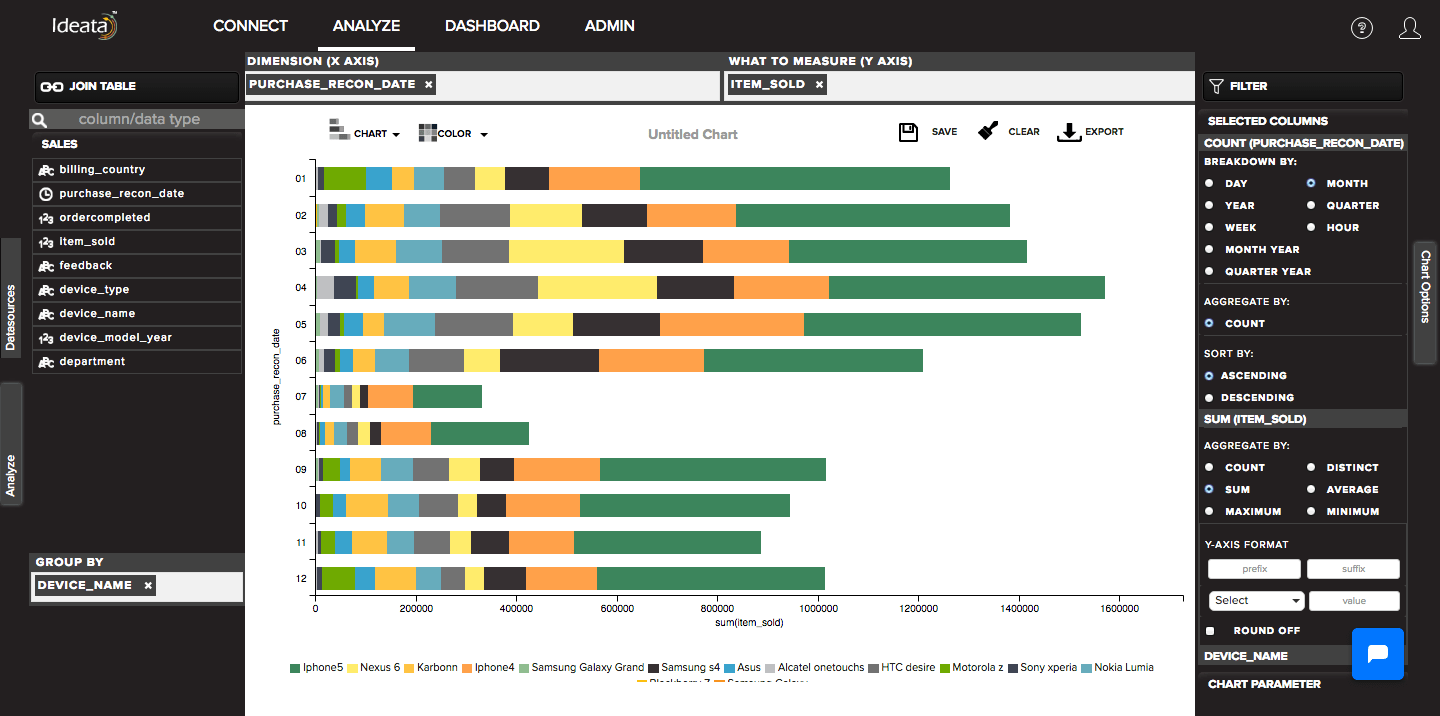Click the FILTER button
The image size is (1440, 716).
click(1302, 87)
